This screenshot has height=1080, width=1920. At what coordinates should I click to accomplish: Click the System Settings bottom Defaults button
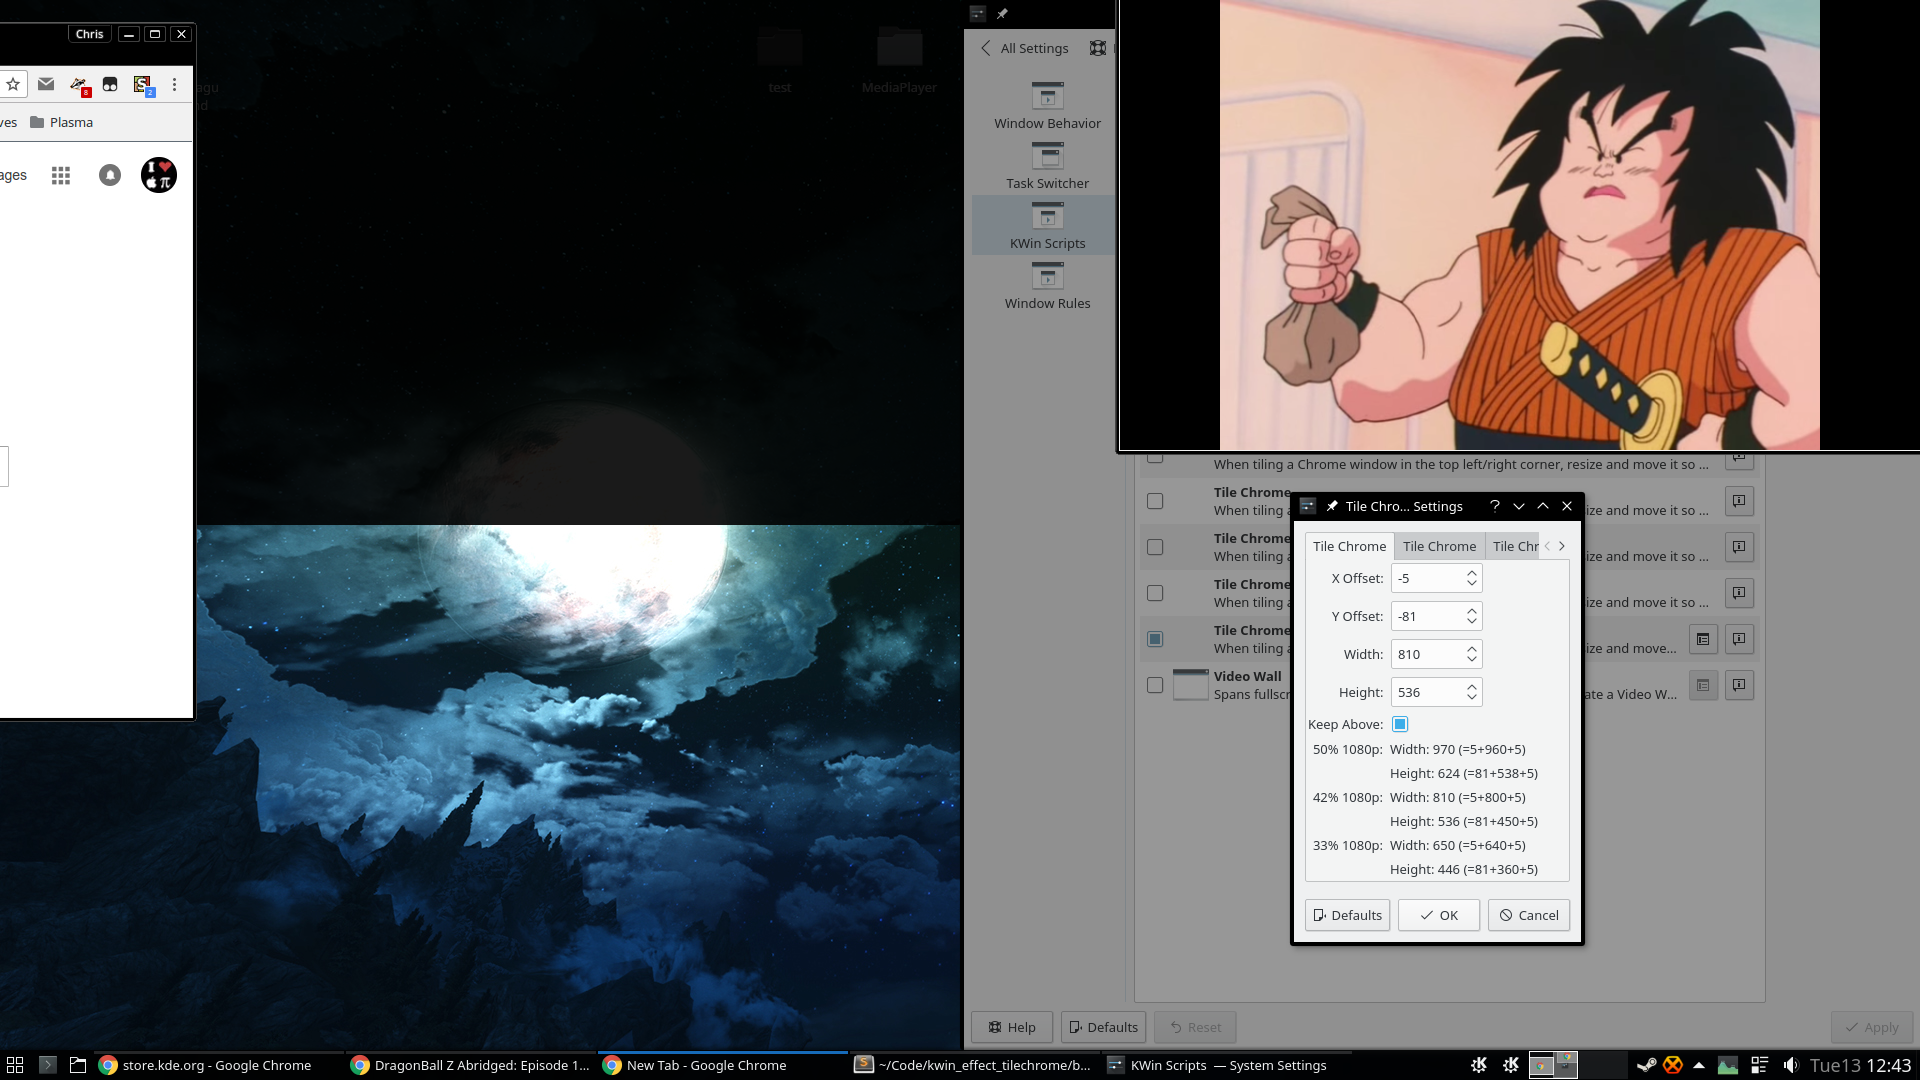point(1103,1027)
